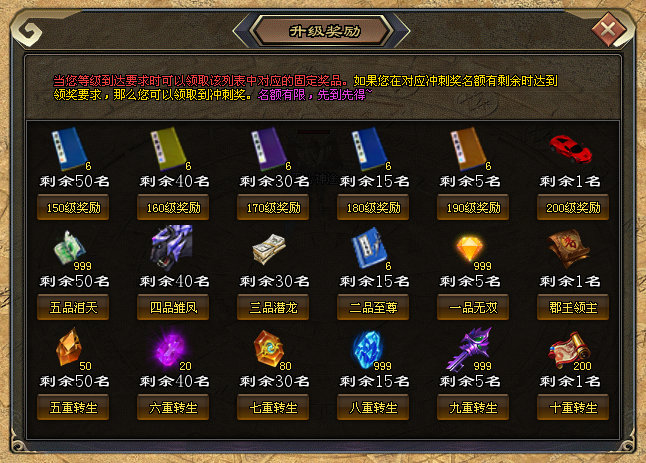Click the swirl emblem in corner
Screen dimensions: 646x463
click(x=27, y=32)
